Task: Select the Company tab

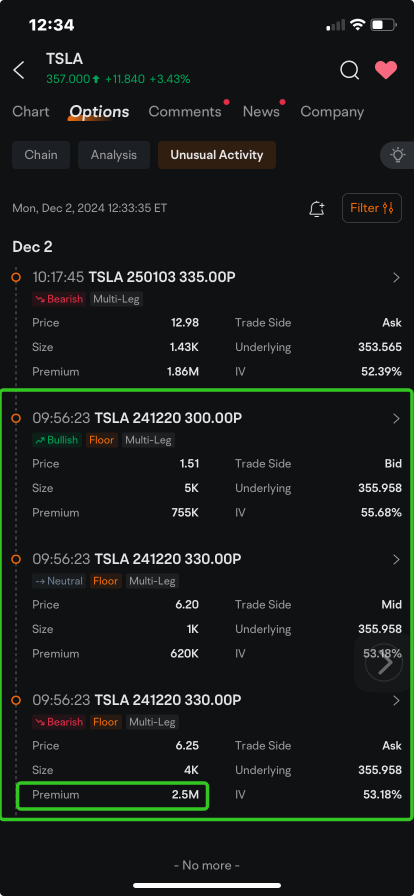Action: click(332, 111)
